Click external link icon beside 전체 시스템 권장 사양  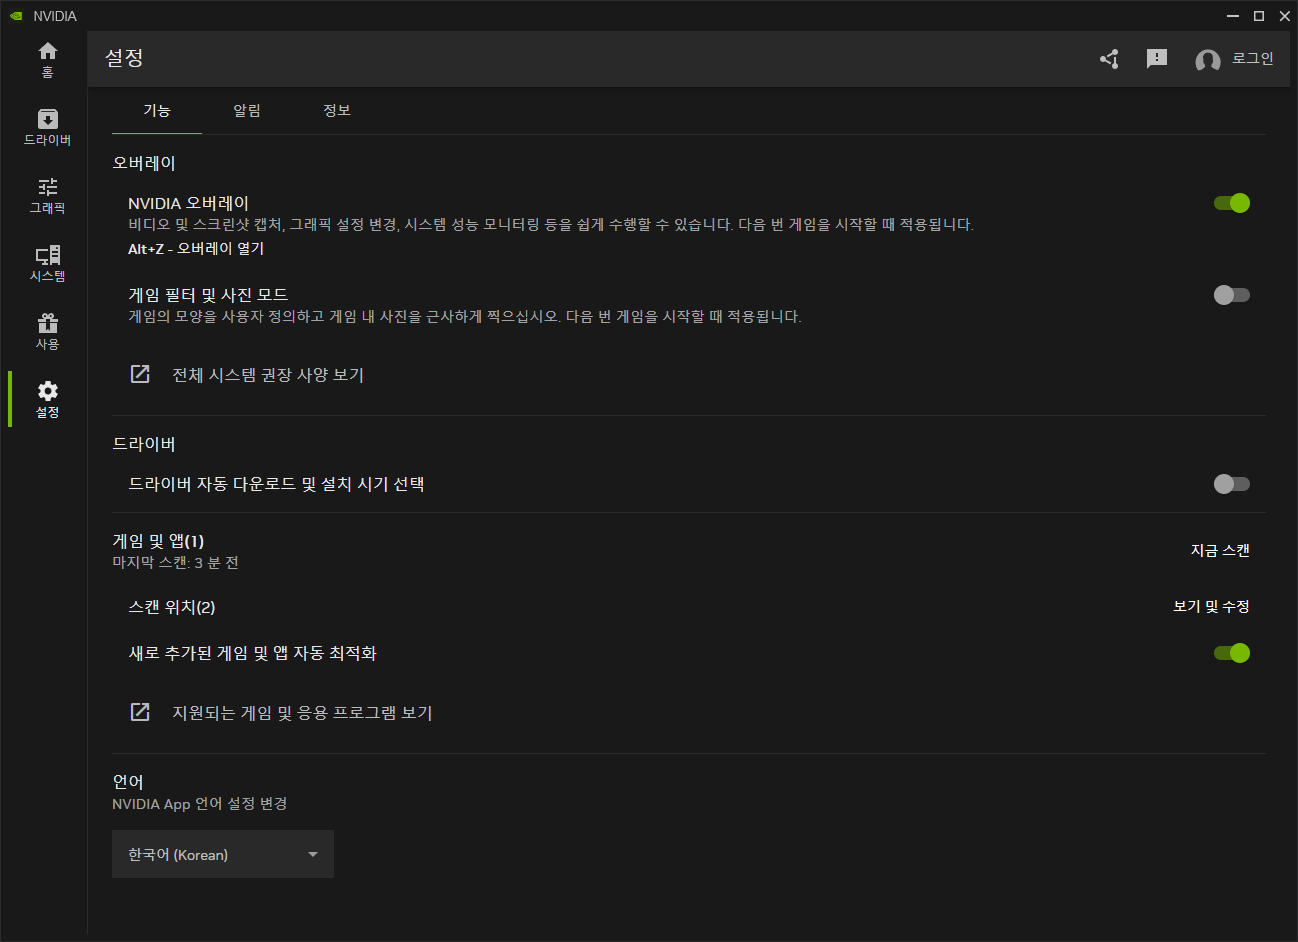140,374
